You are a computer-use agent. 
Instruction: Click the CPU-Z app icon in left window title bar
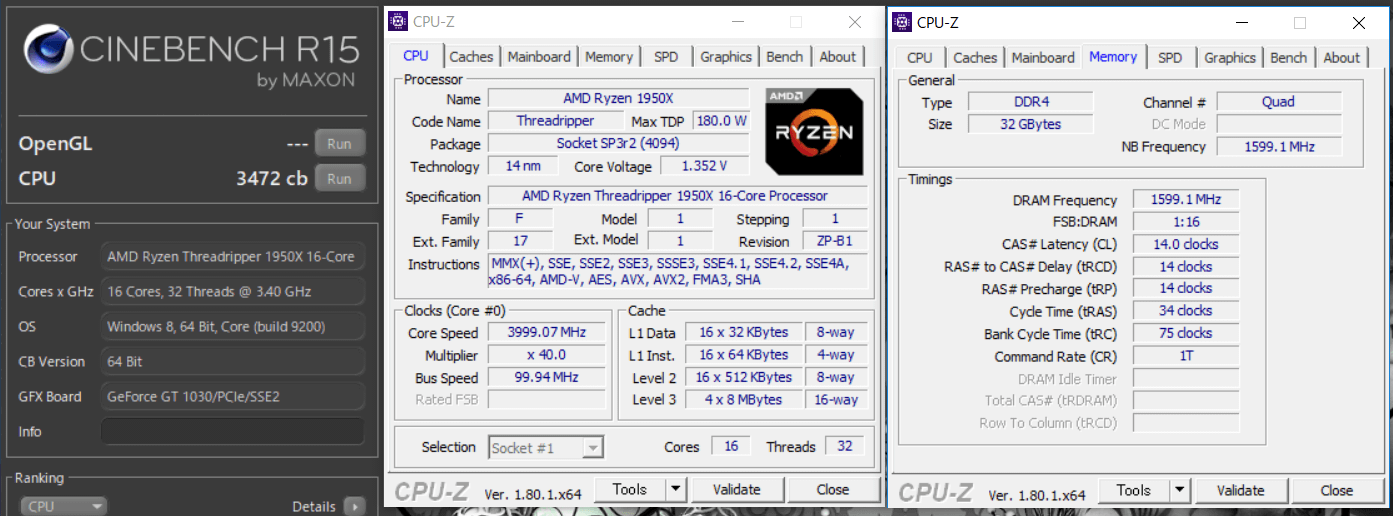point(398,22)
